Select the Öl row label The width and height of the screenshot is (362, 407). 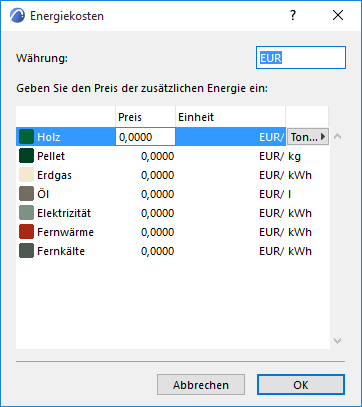pyautogui.click(x=43, y=194)
